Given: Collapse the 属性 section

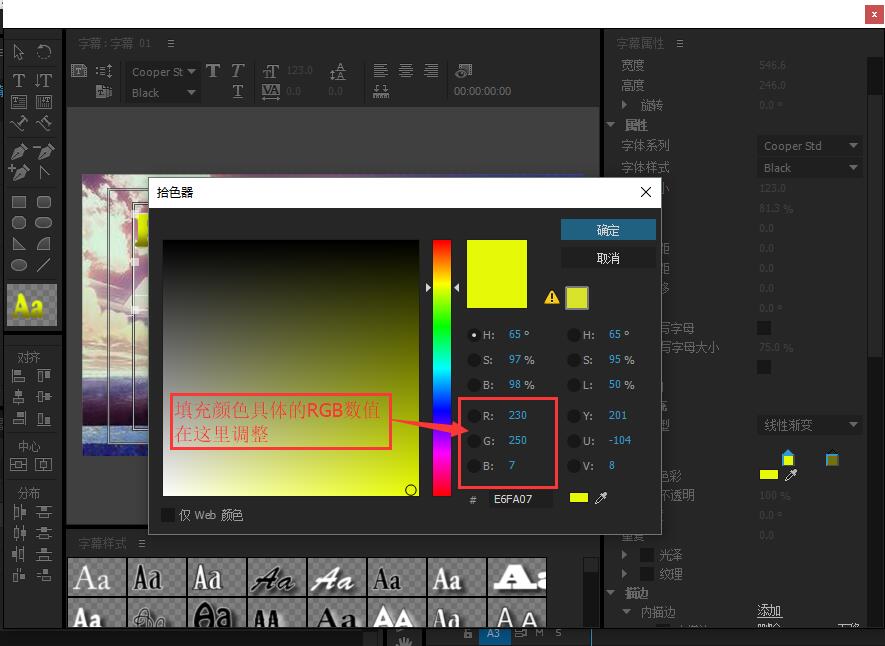Looking at the screenshot, I should 611,125.
